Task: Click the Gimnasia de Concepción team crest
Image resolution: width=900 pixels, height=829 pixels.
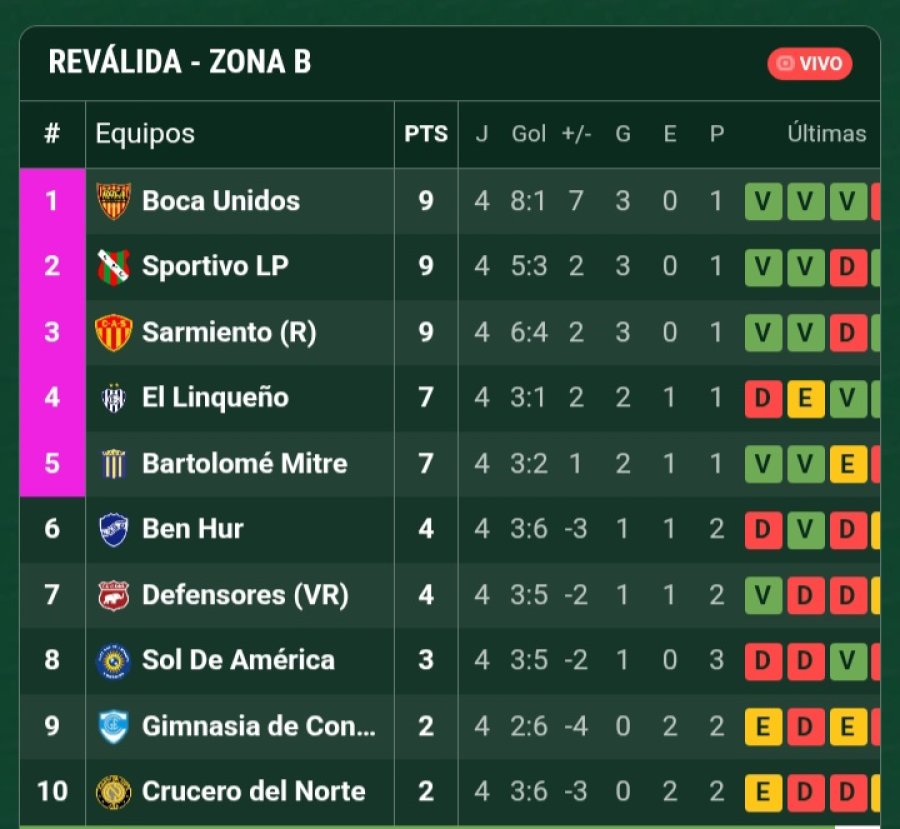Action: (113, 726)
